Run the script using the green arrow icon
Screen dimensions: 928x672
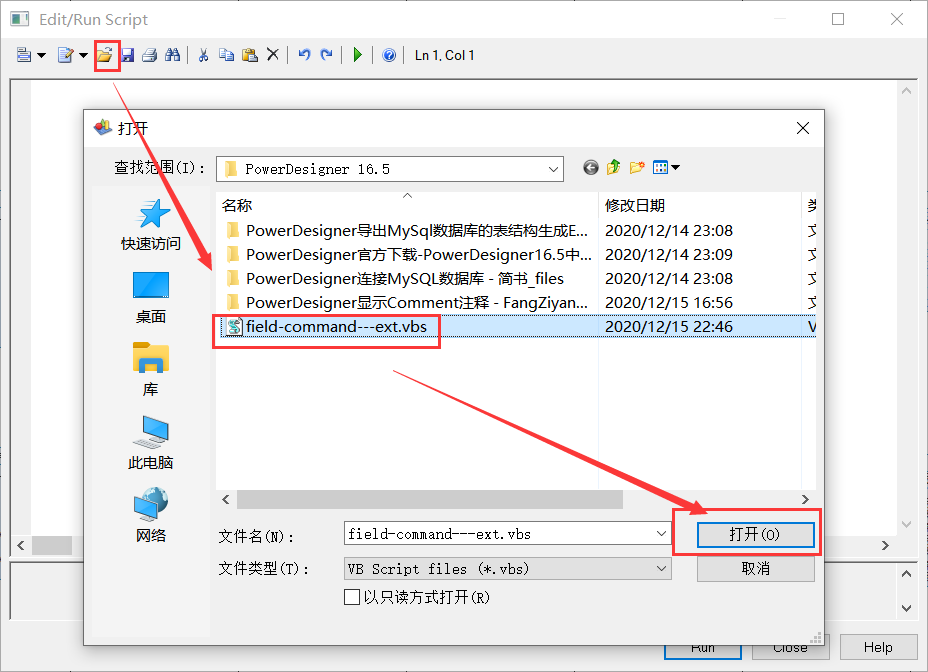coord(357,55)
